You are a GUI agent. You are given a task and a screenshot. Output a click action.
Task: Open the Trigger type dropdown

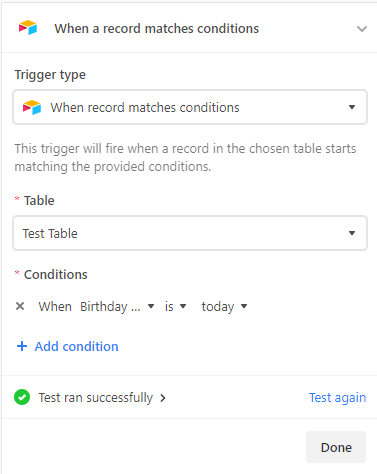(190, 107)
